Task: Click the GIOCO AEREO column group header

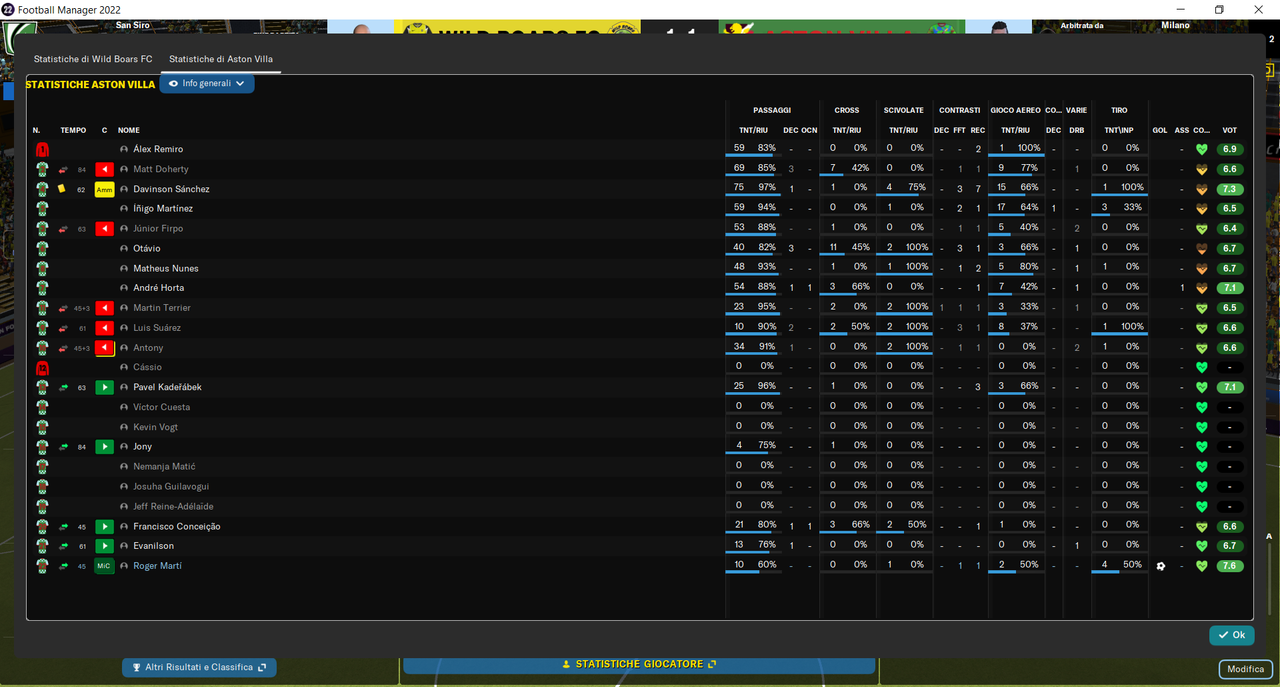Action: (1015, 110)
